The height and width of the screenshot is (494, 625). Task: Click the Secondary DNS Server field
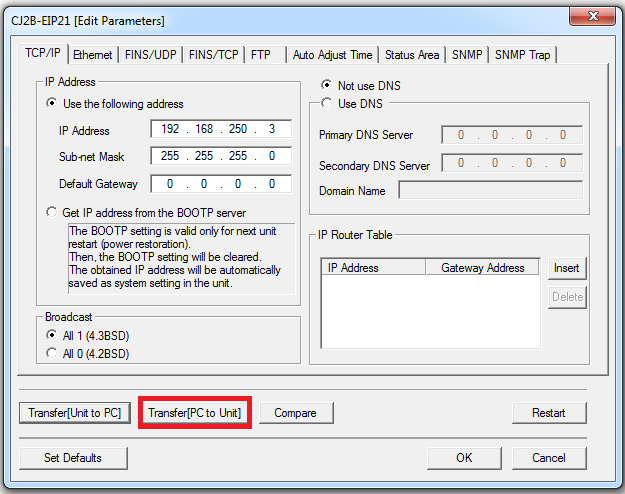(512, 163)
